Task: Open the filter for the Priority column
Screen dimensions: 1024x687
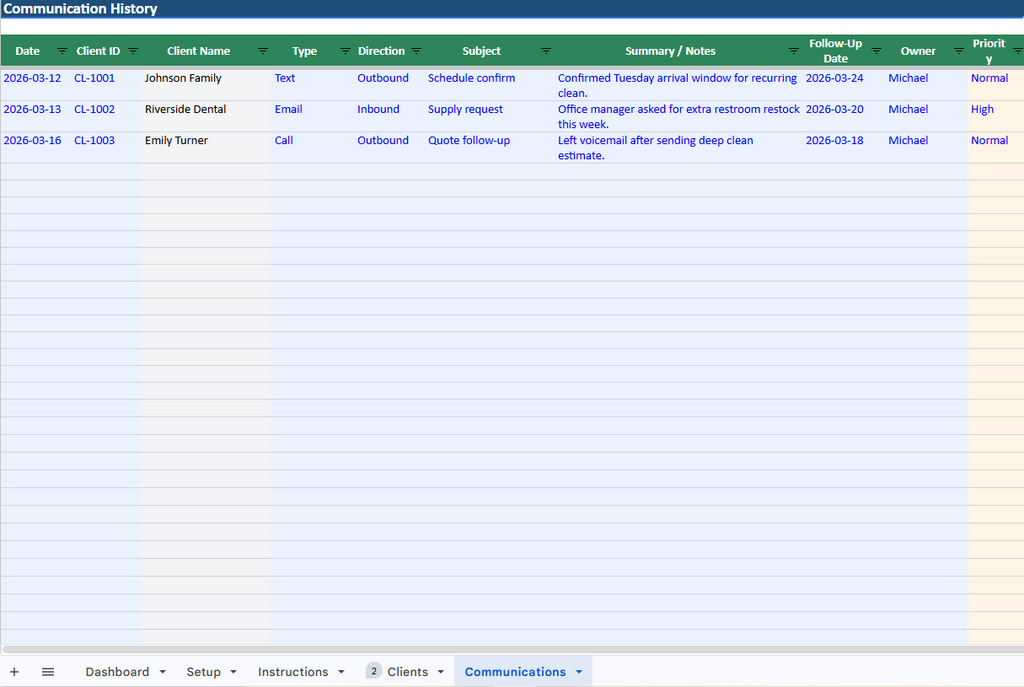Action: pyautogui.click(x=1016, y=50)
